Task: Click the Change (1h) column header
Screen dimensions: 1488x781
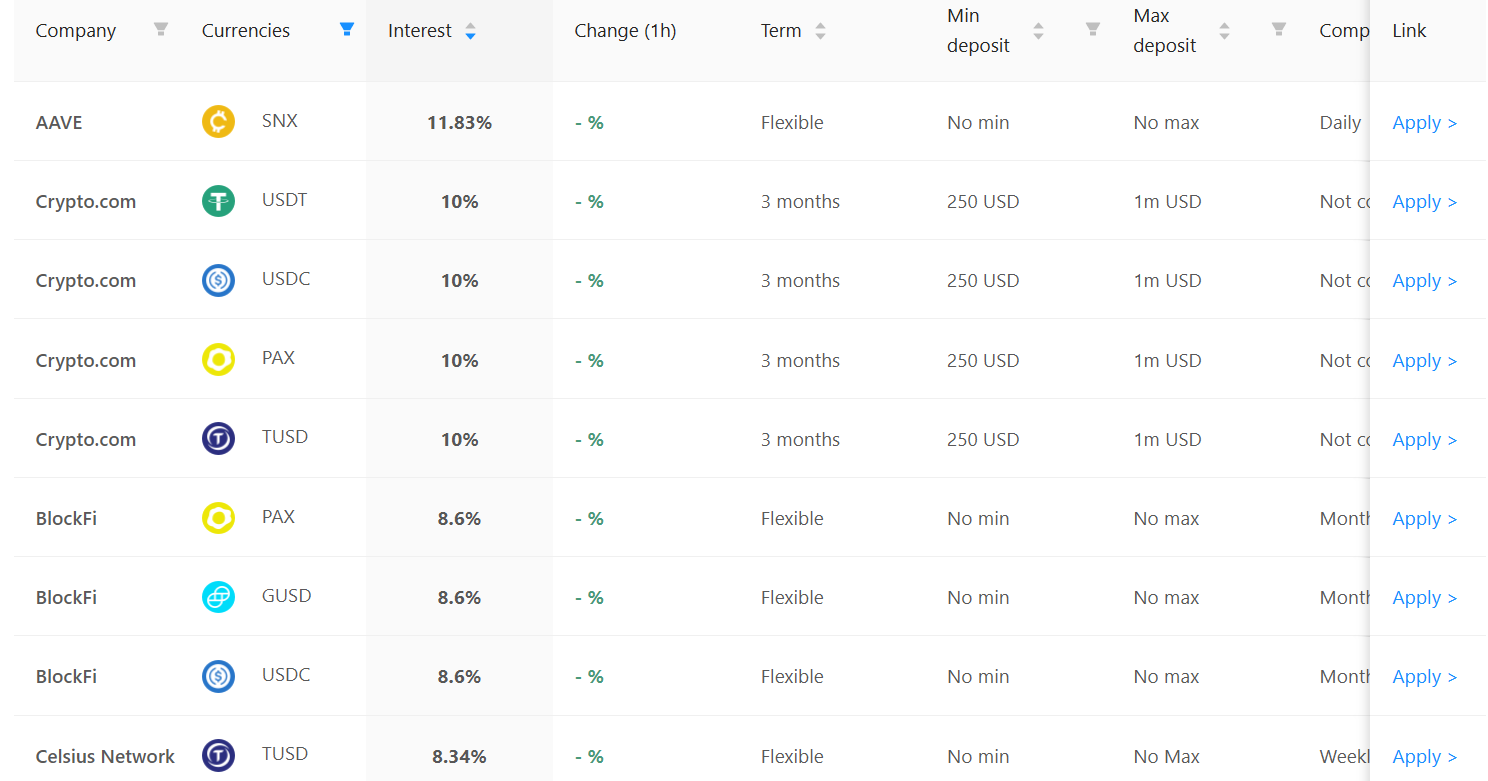Action: pyautogui.click(x=625, y=31)
